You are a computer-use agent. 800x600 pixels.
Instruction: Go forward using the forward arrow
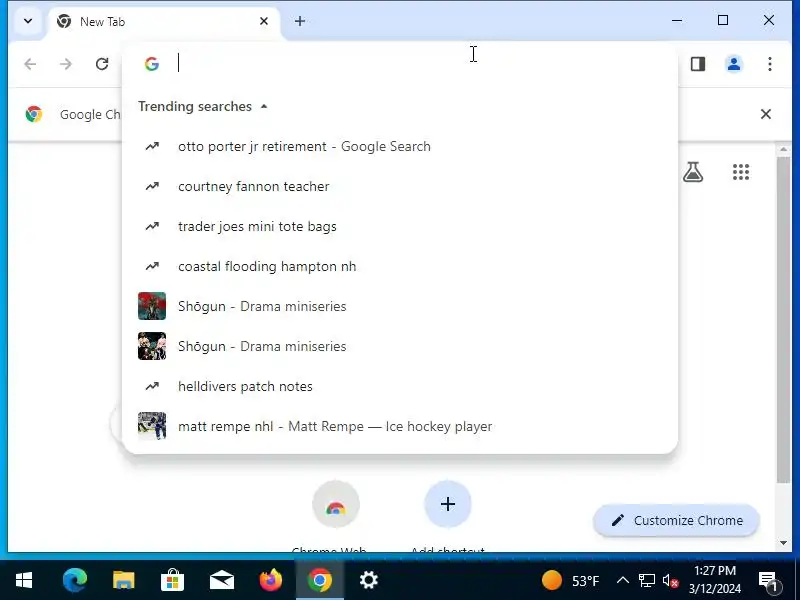[x=66, y=64]
